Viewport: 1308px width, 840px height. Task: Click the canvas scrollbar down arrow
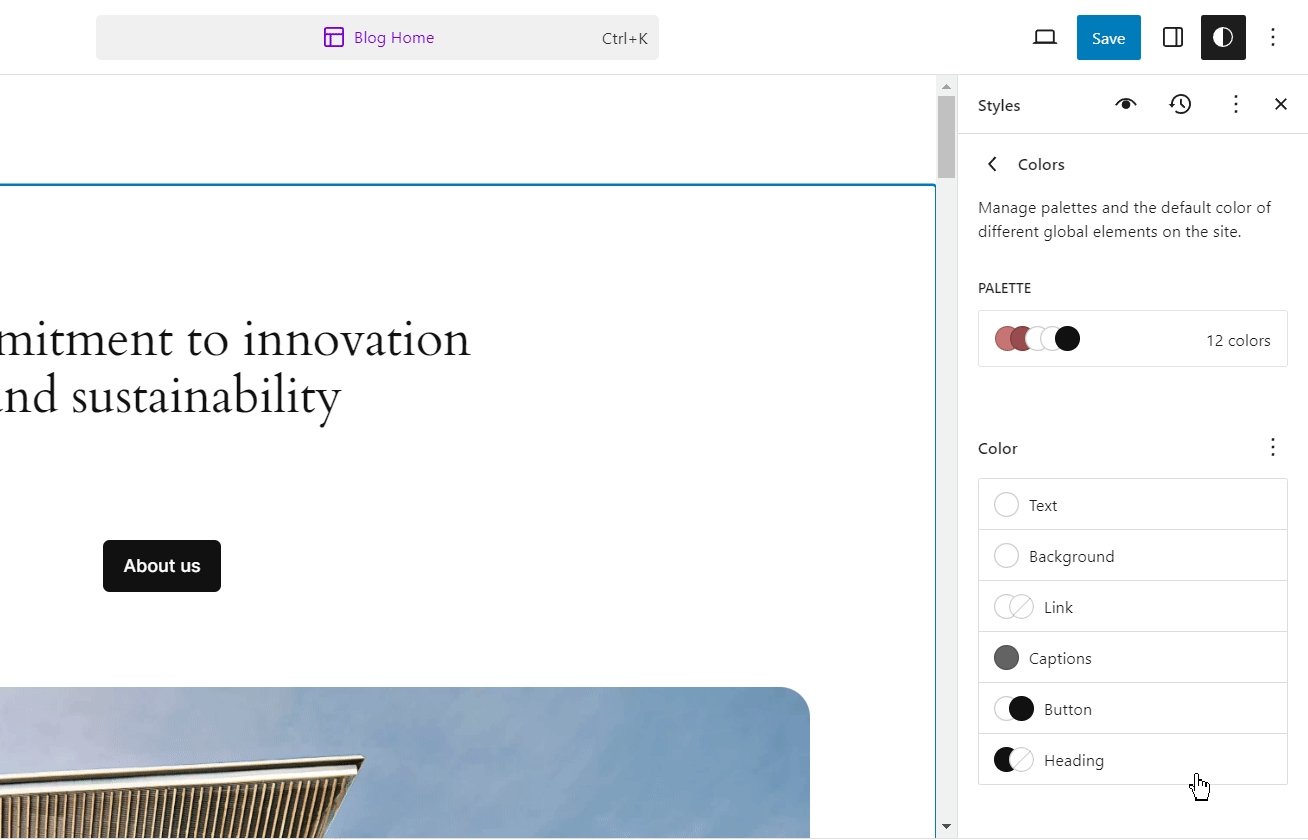pyautogui.click(x=946, y=827)
